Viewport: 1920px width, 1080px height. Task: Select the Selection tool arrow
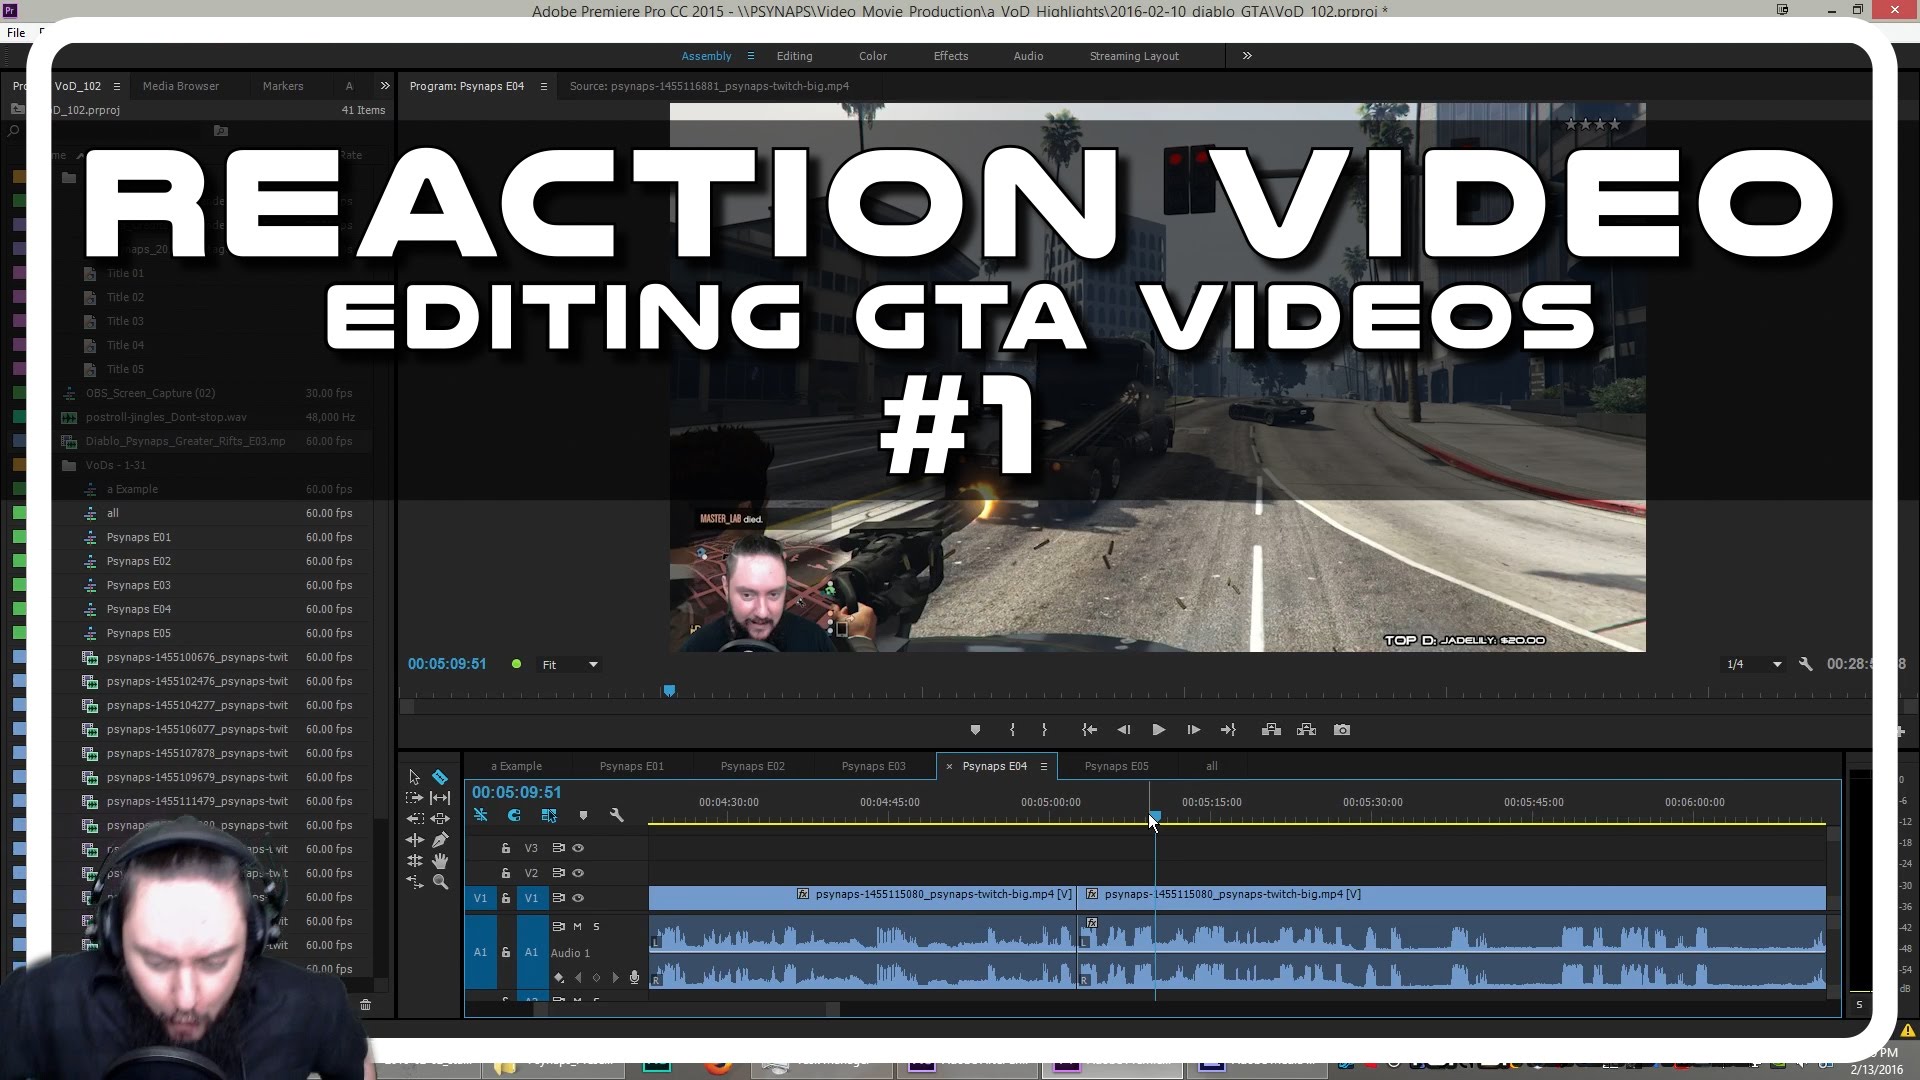pos(414,777)
